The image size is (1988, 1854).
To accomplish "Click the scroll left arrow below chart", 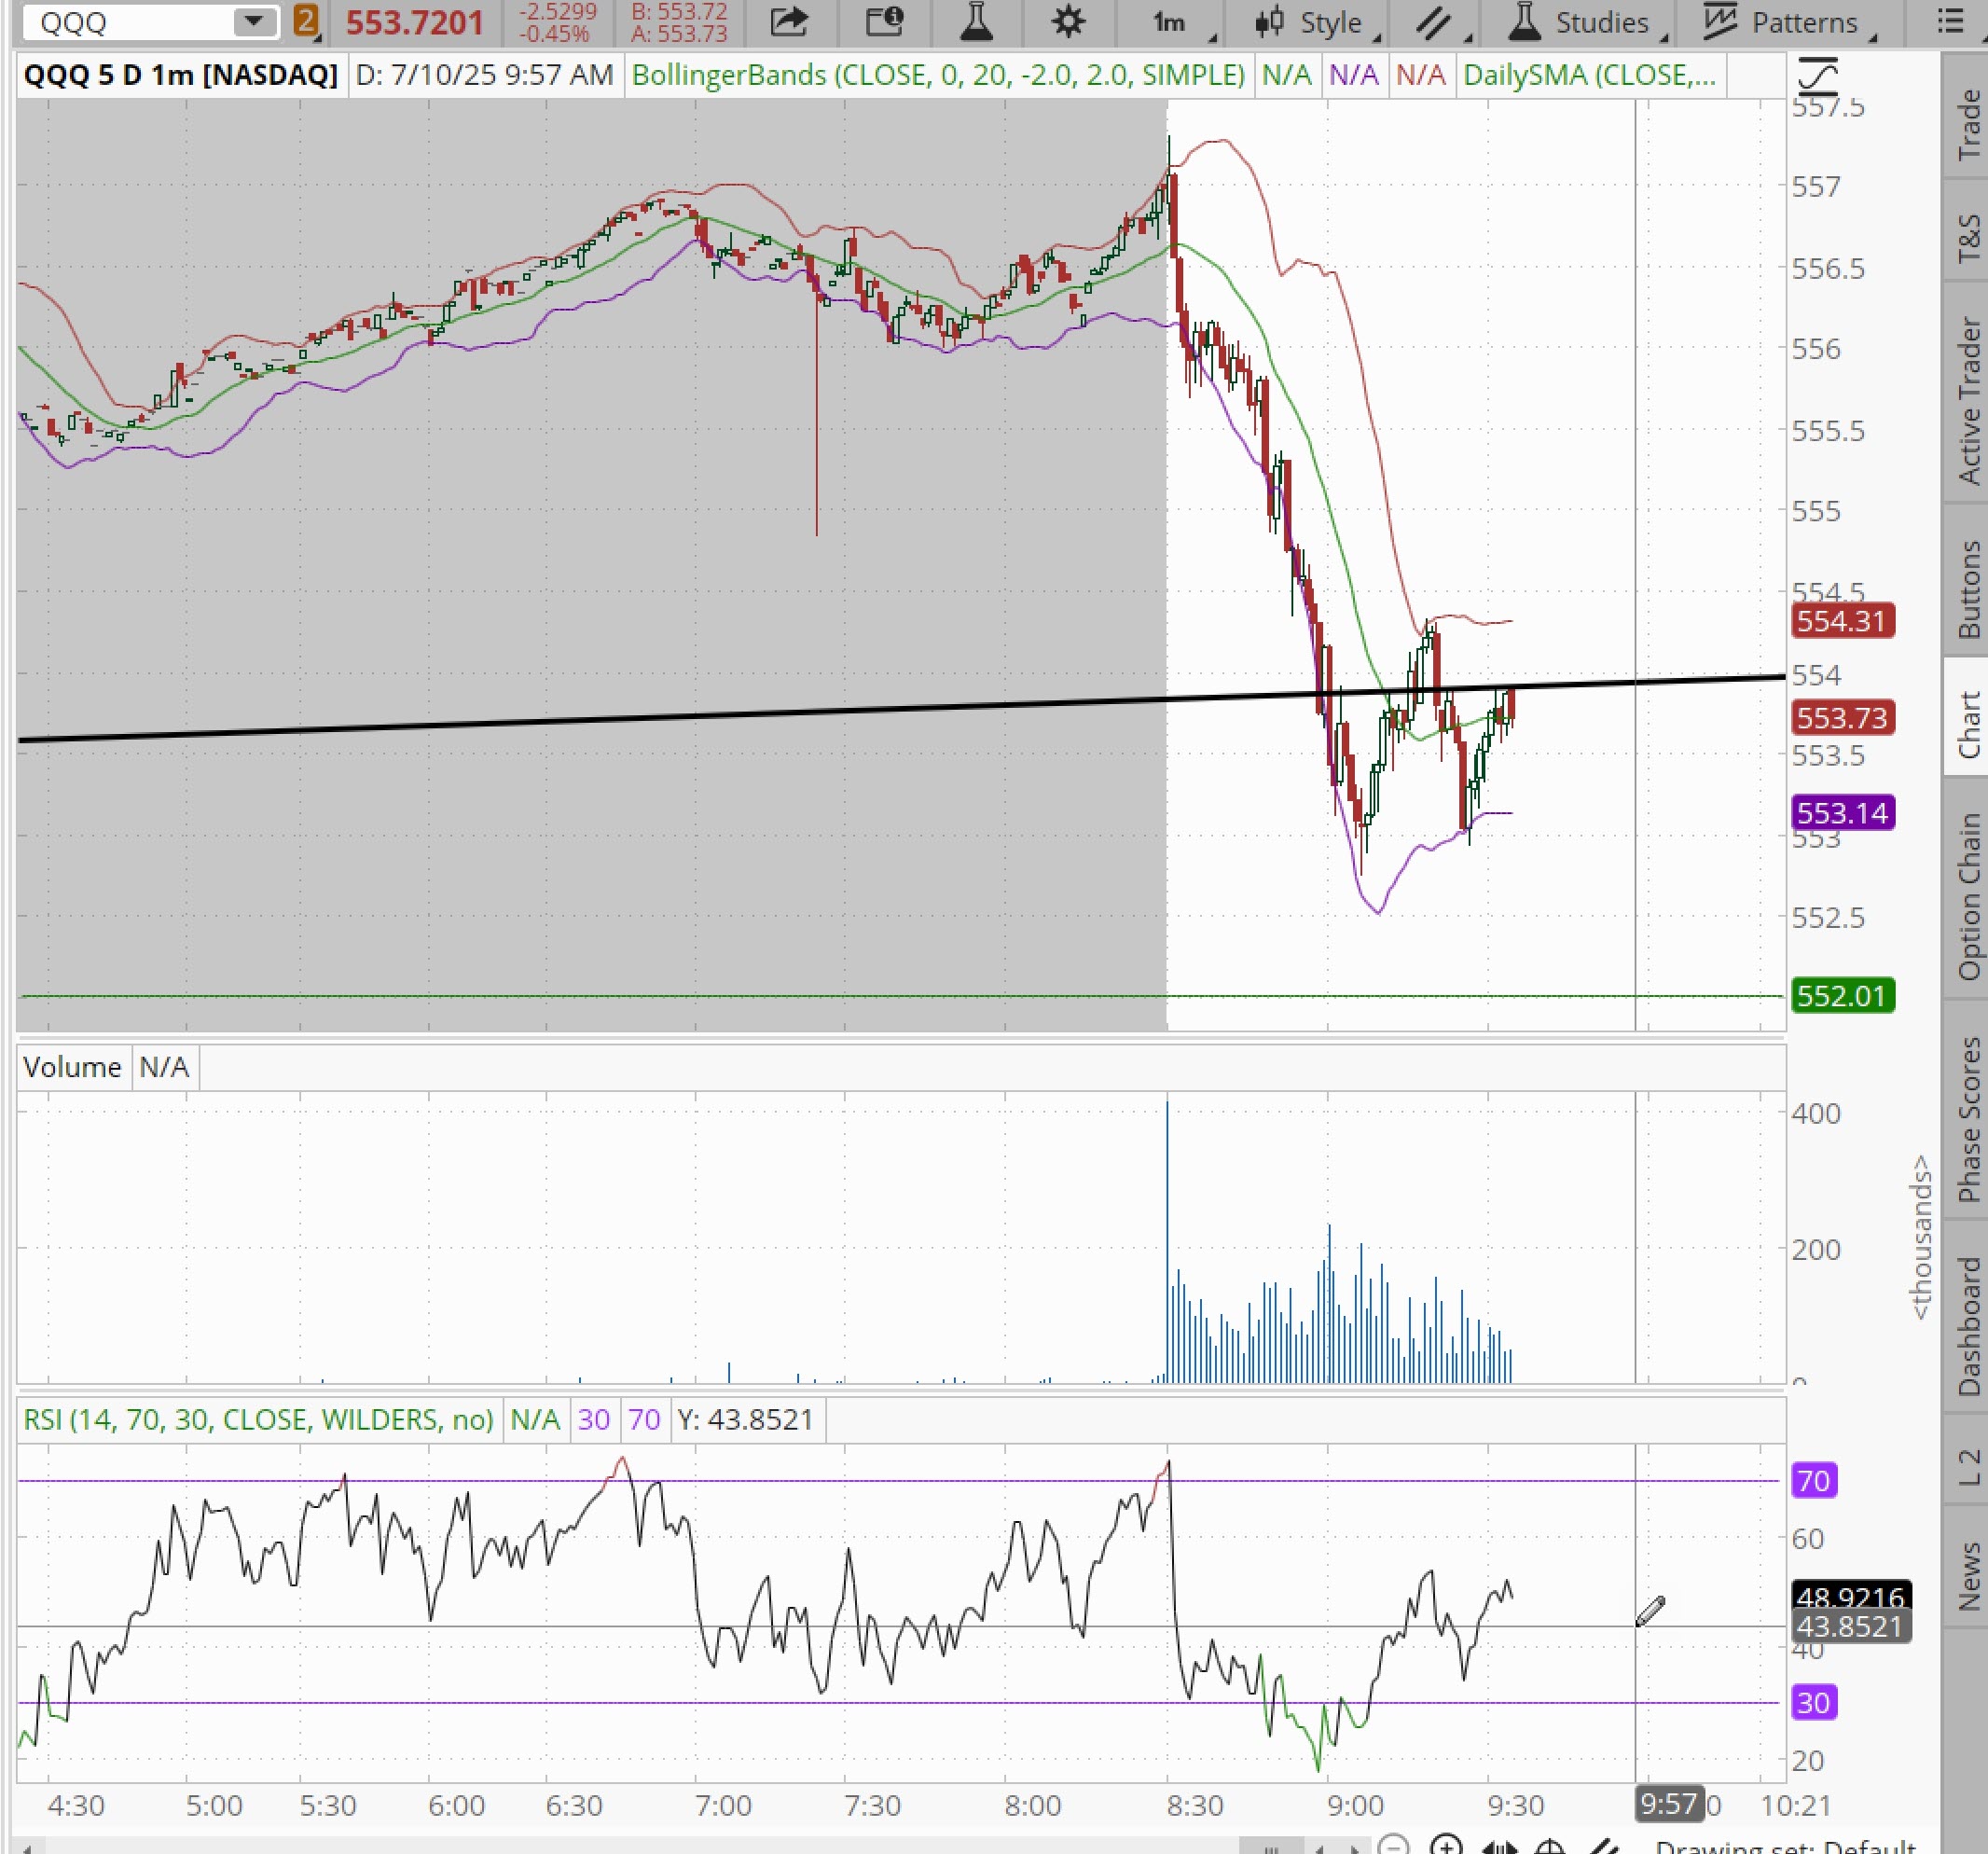I will (x=27, y=1847).
